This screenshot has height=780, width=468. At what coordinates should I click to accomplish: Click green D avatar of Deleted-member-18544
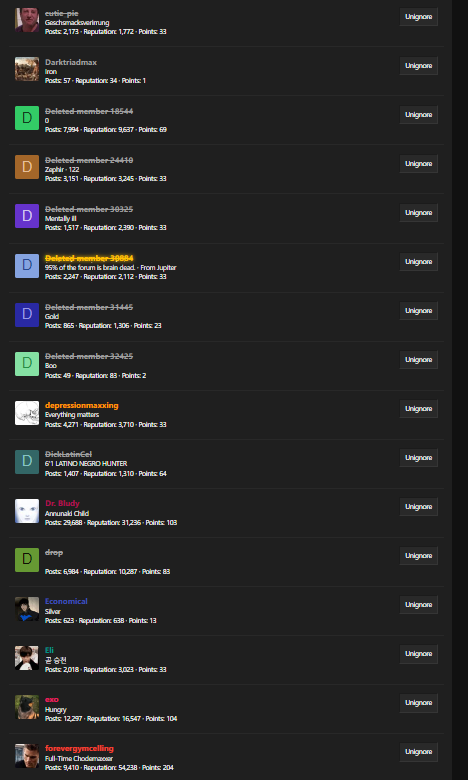point(27,118)
